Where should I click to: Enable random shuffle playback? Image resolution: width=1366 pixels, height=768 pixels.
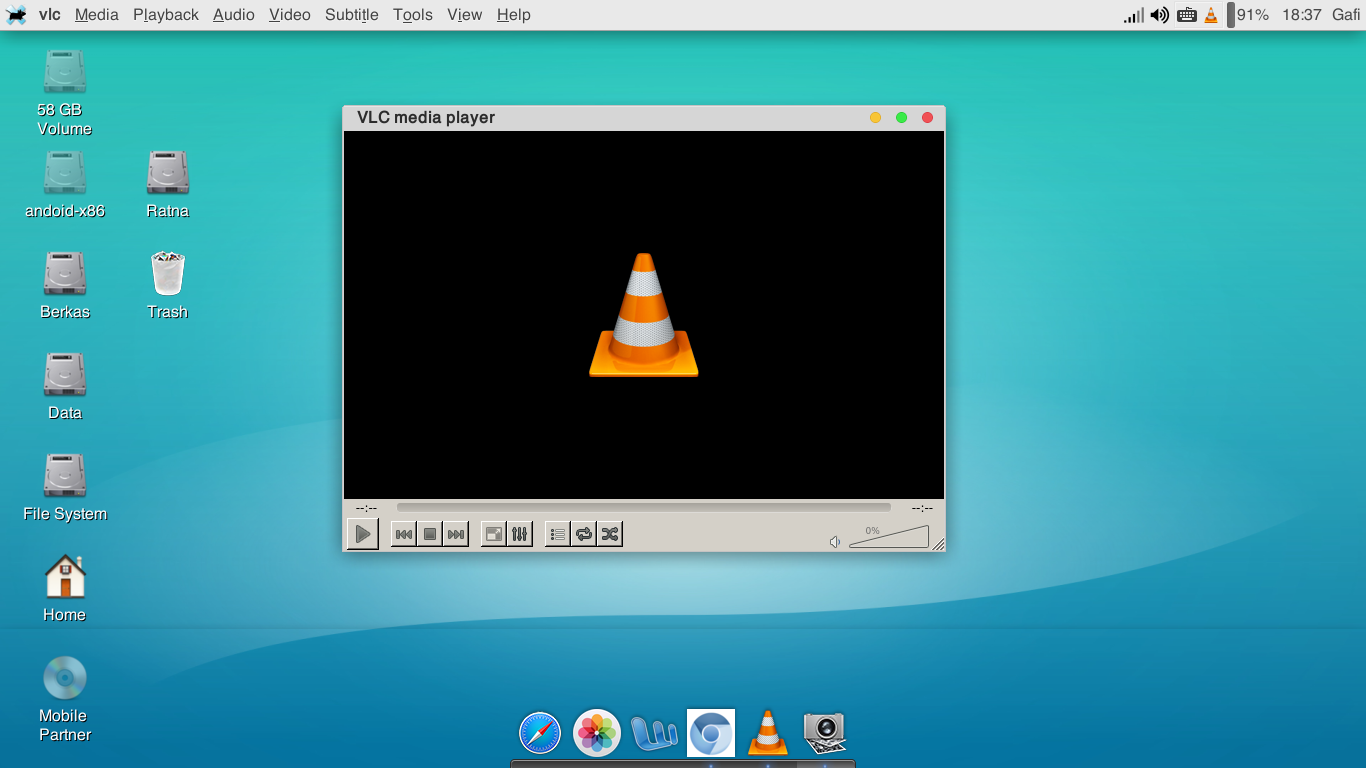click(609, 533)
